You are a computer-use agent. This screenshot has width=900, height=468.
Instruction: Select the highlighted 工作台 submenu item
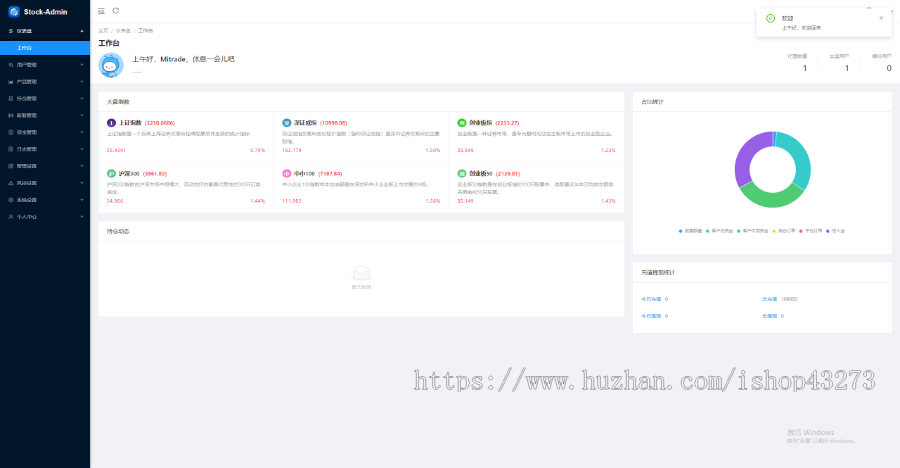coord(45,48)
